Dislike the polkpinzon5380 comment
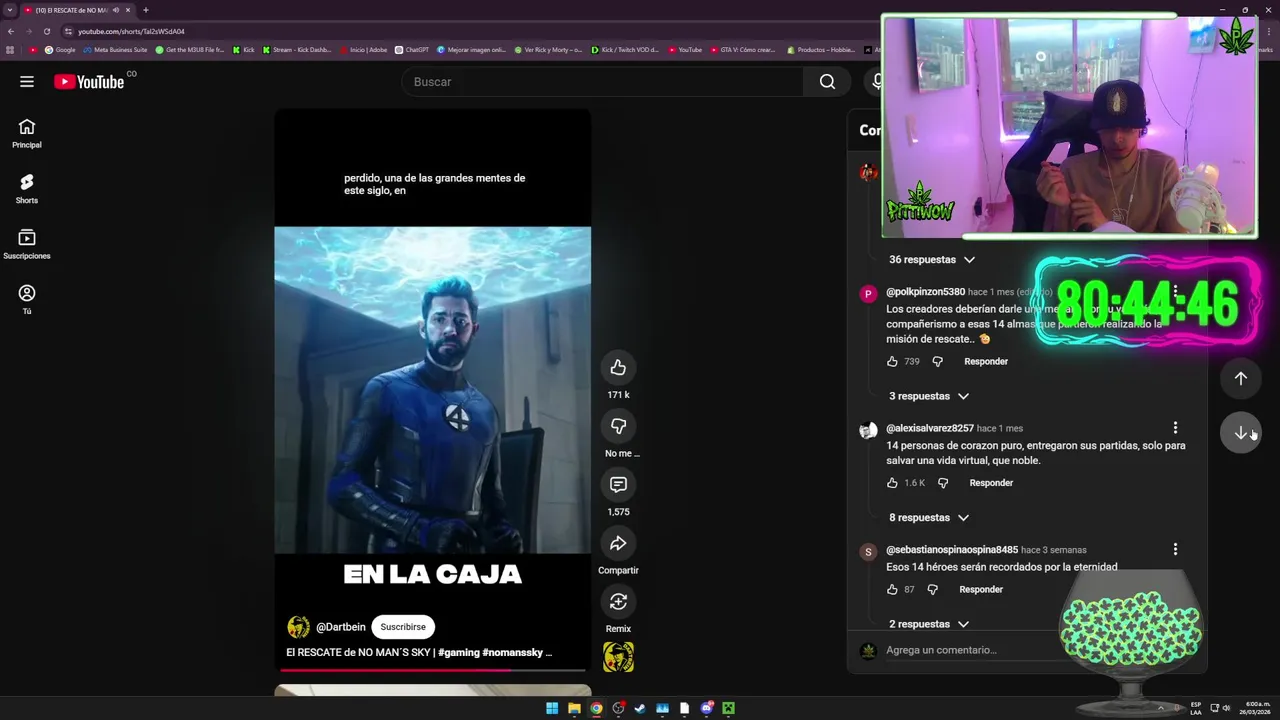The height and width of the screenshot is (720, 1280). [937, 361]
